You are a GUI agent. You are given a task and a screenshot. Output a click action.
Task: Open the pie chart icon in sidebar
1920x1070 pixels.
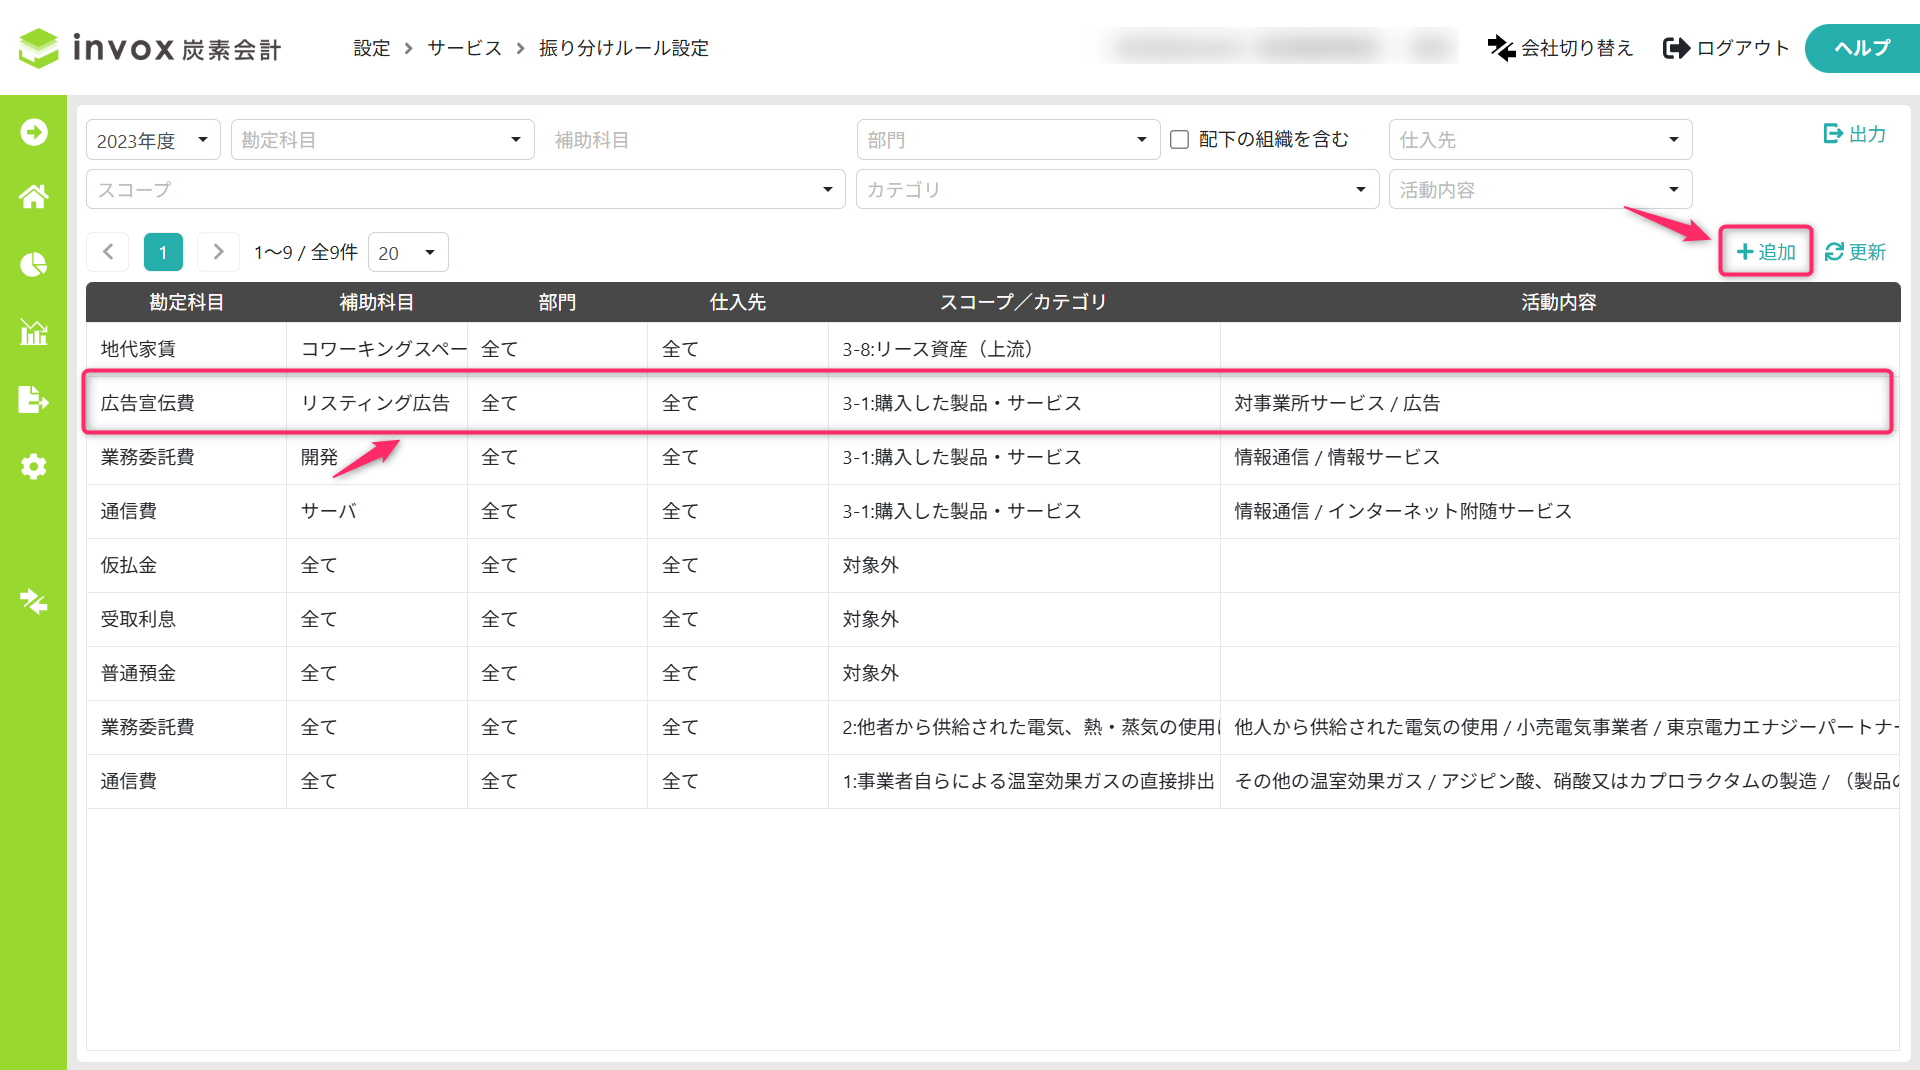point(33,264)
